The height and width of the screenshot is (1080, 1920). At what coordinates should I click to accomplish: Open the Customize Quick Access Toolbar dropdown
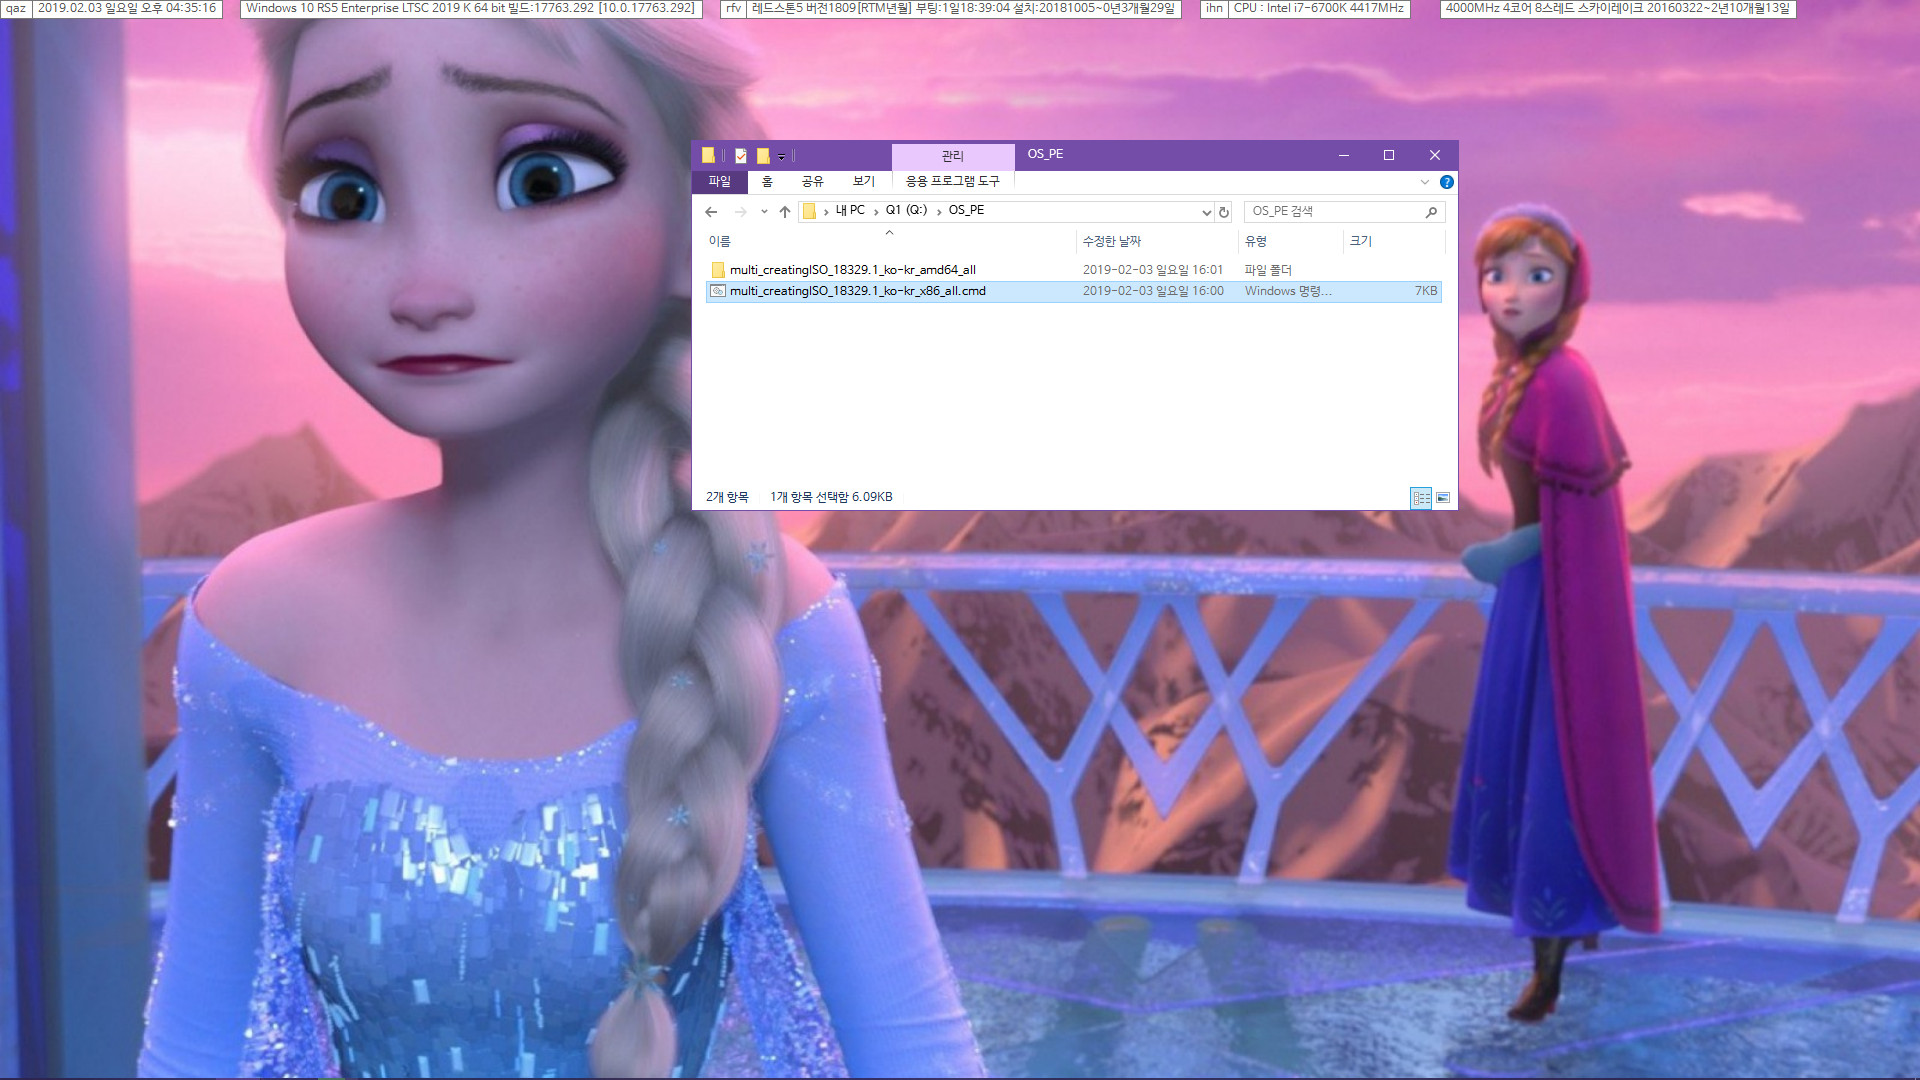coord(782,156)
